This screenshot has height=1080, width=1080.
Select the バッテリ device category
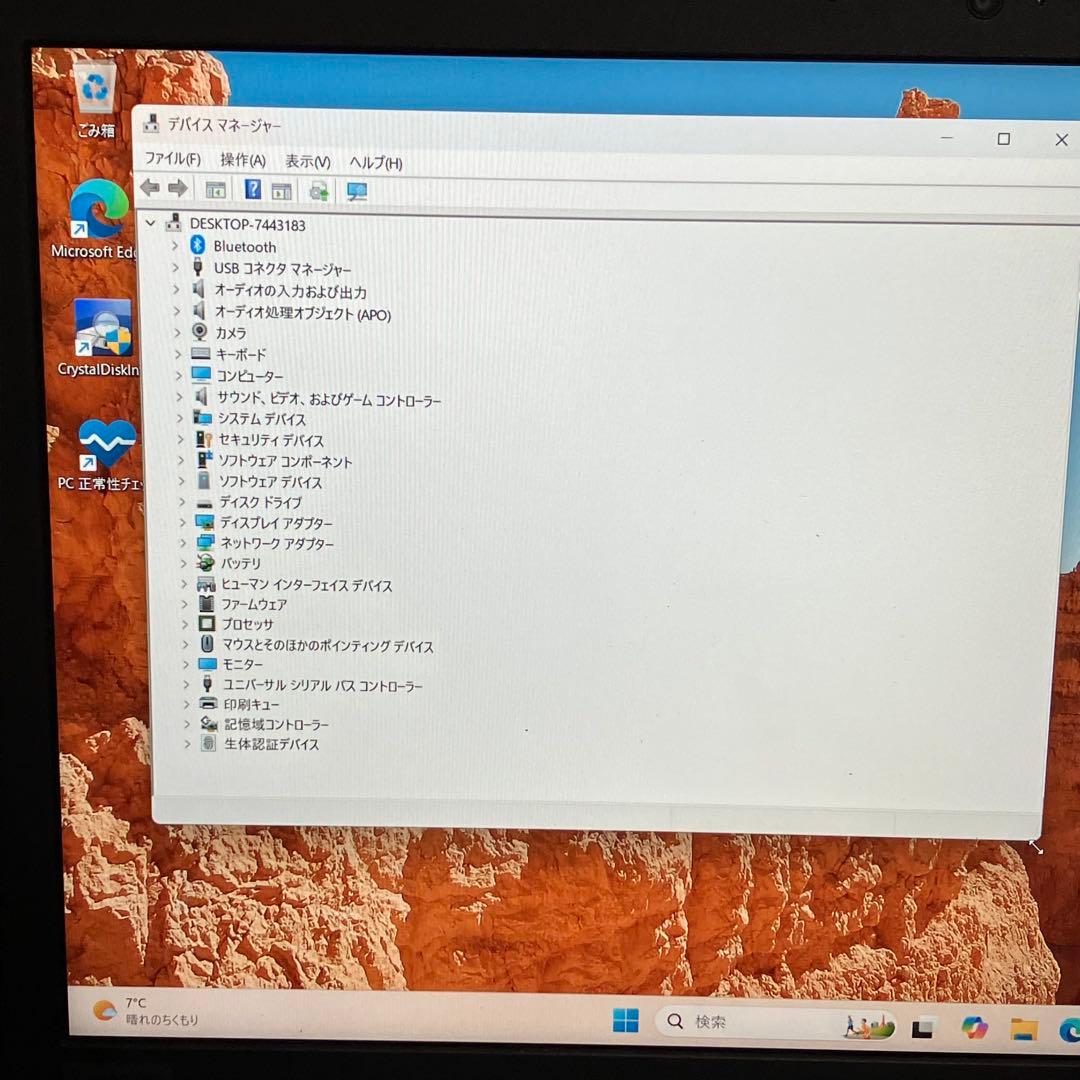click(x=241, y=563)
